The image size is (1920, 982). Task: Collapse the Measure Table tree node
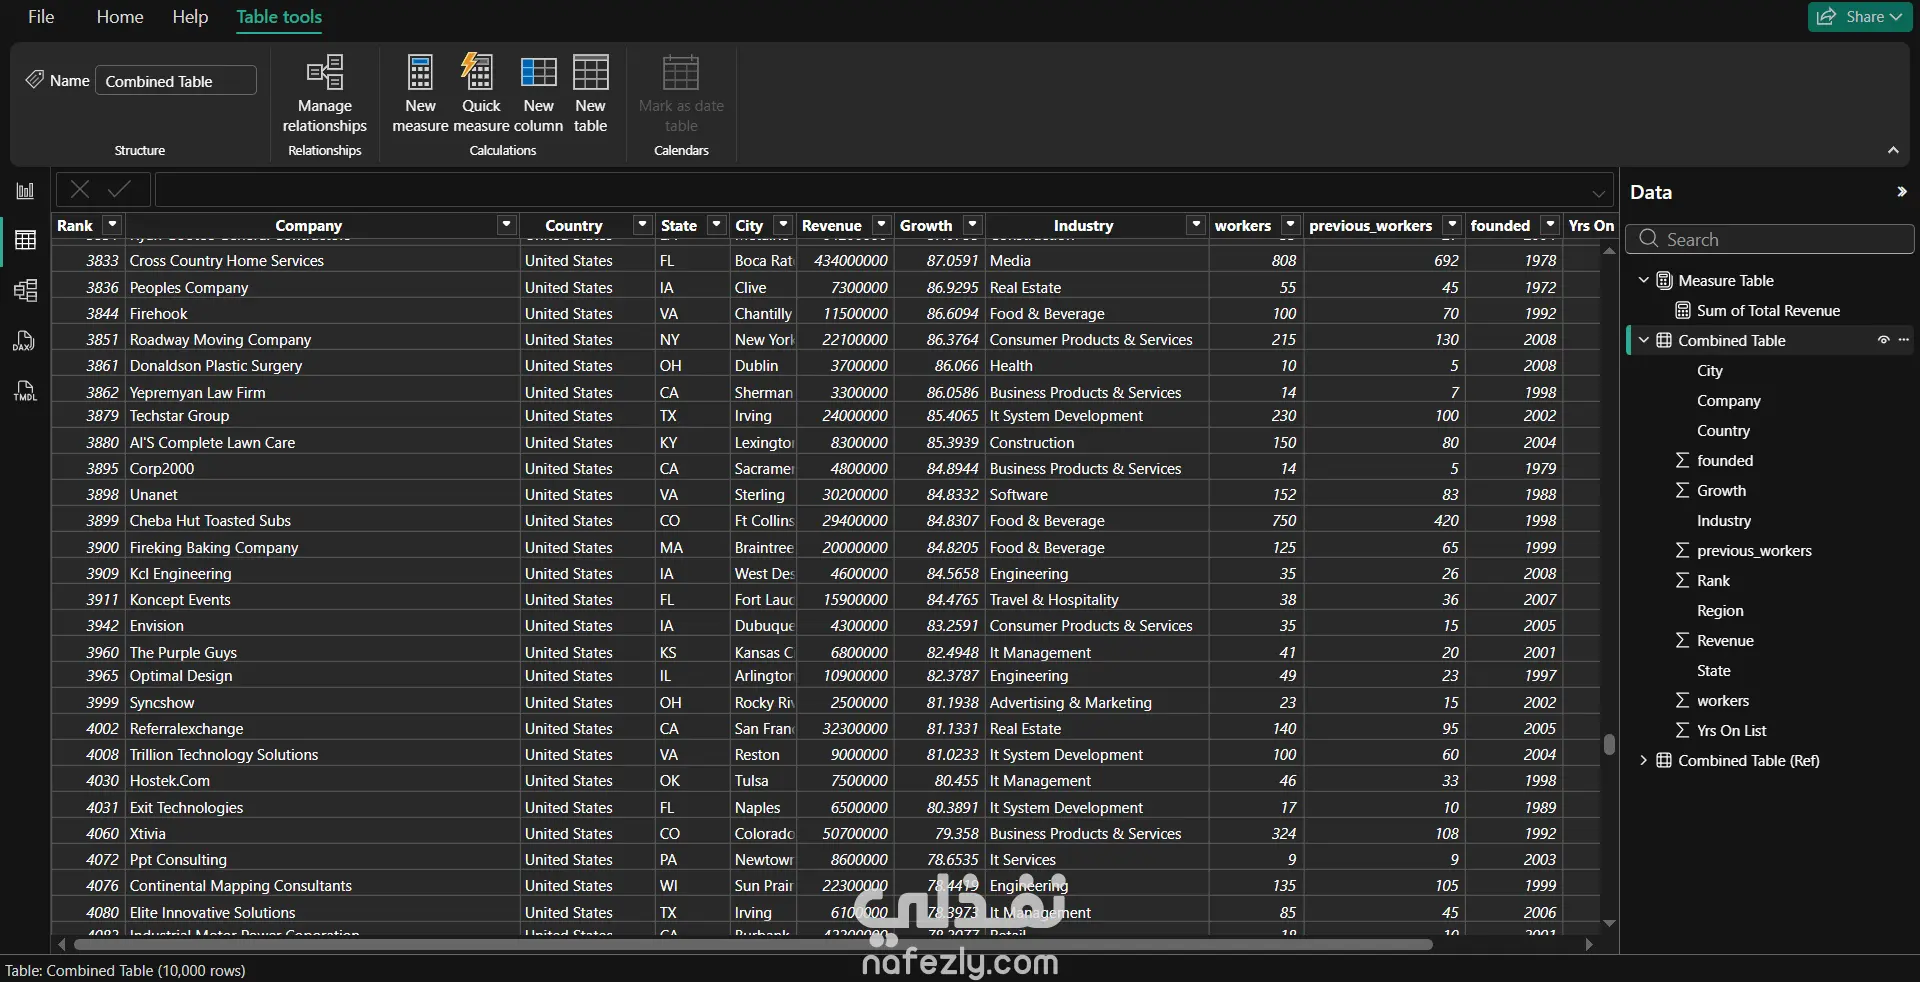coord(1643,280)
